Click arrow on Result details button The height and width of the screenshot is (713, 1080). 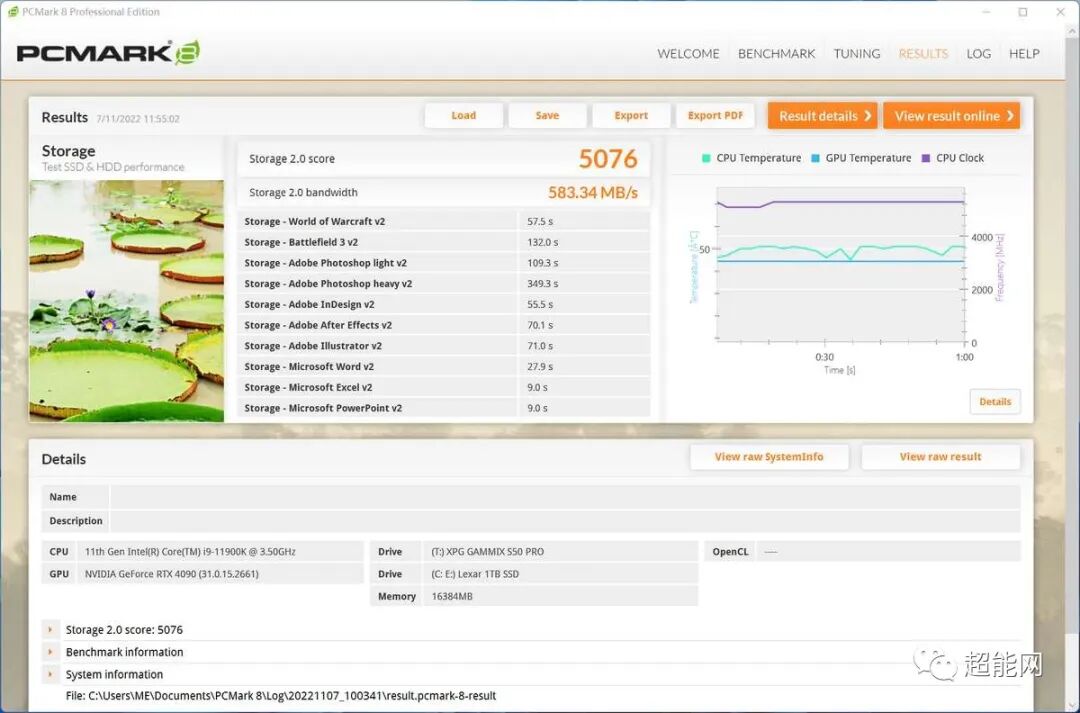(x=868, y=116)
